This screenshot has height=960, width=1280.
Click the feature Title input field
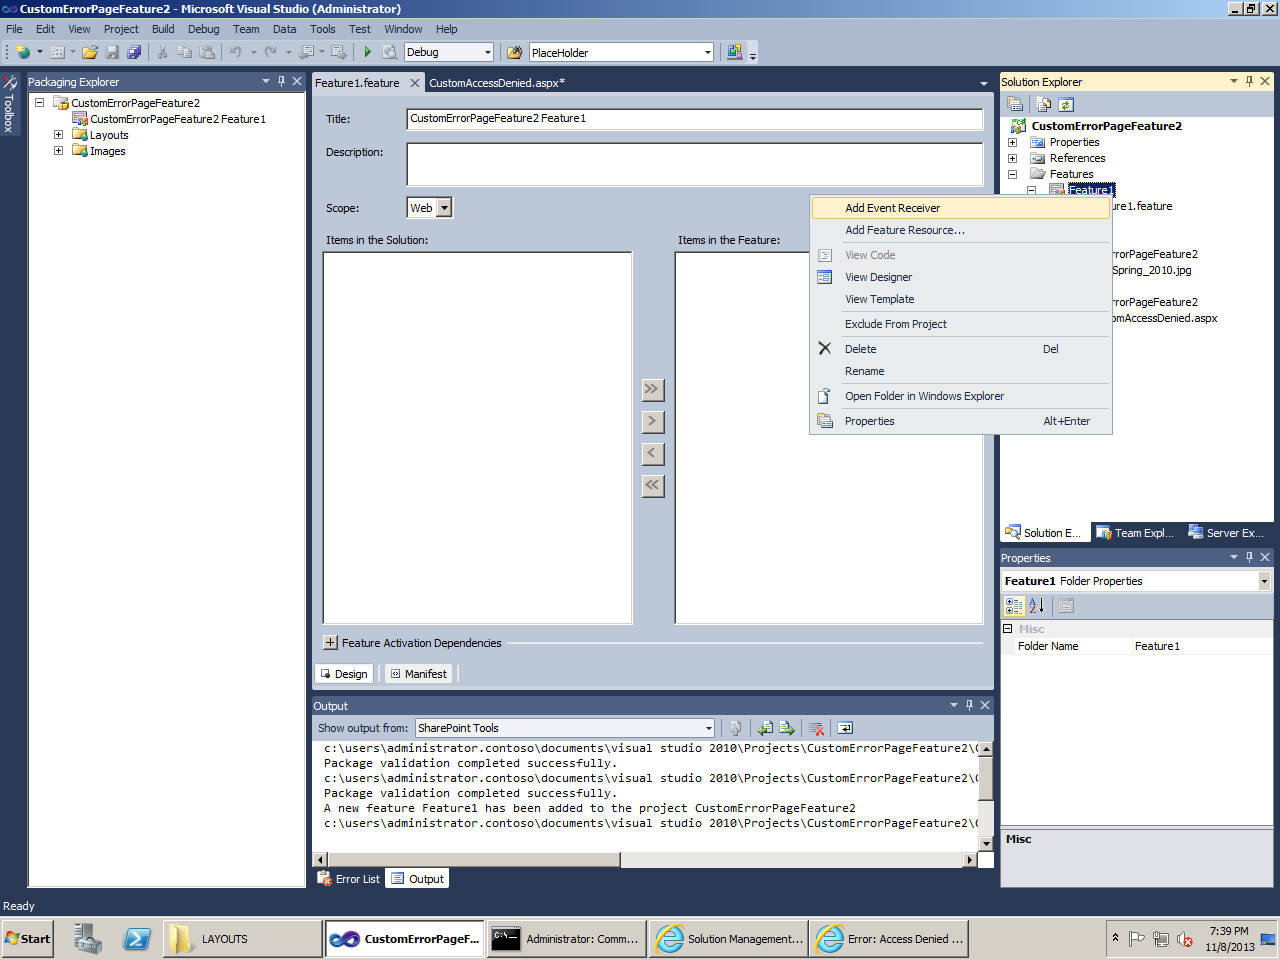click(695, 119)
